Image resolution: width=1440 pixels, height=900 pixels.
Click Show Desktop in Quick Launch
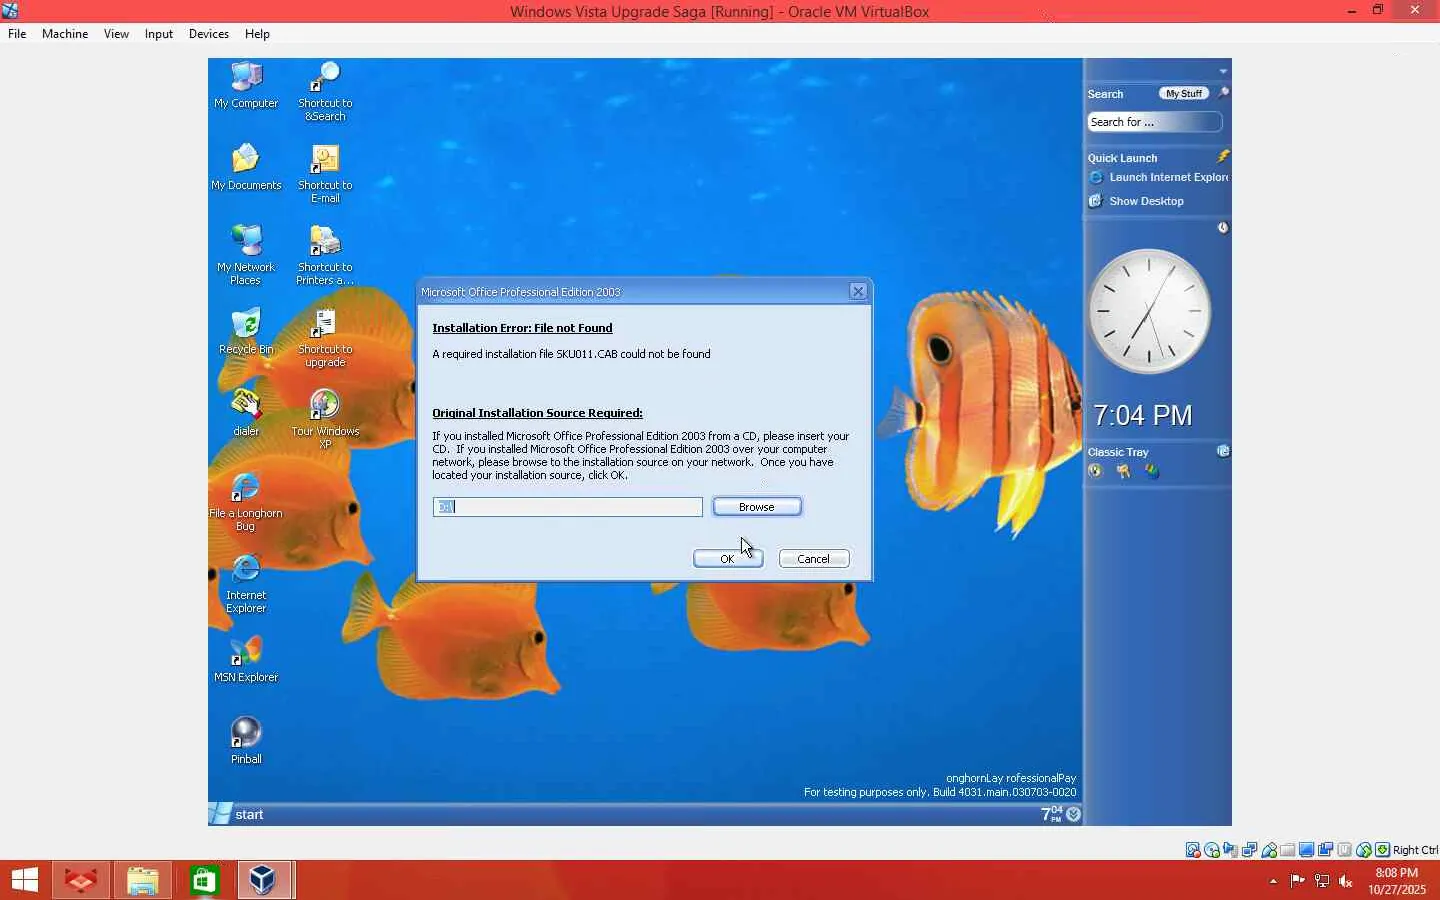pyautogui.click(x=1136, y=201)
